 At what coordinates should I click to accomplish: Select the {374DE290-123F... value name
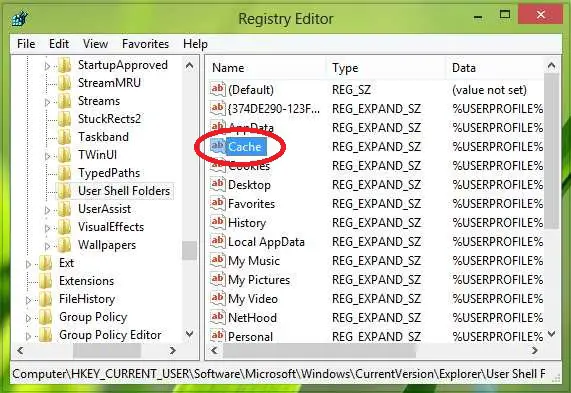coord(273,109)
